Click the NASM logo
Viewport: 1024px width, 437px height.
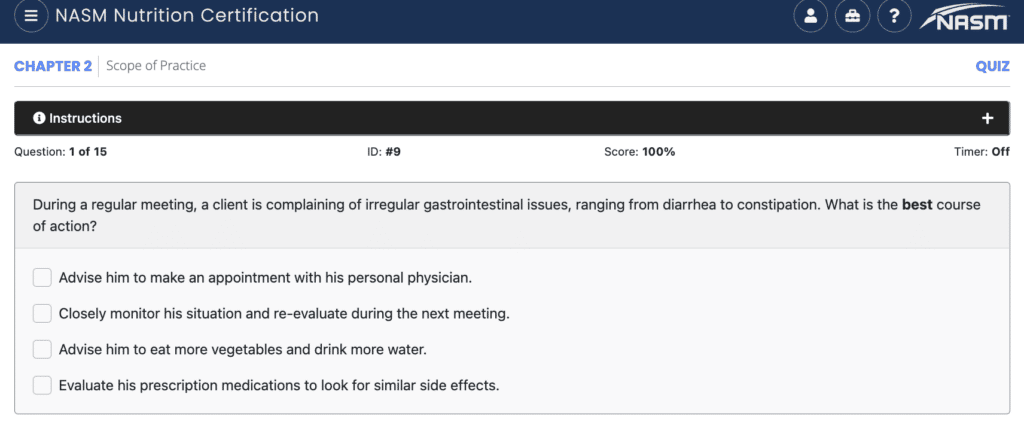pos(964,18)
